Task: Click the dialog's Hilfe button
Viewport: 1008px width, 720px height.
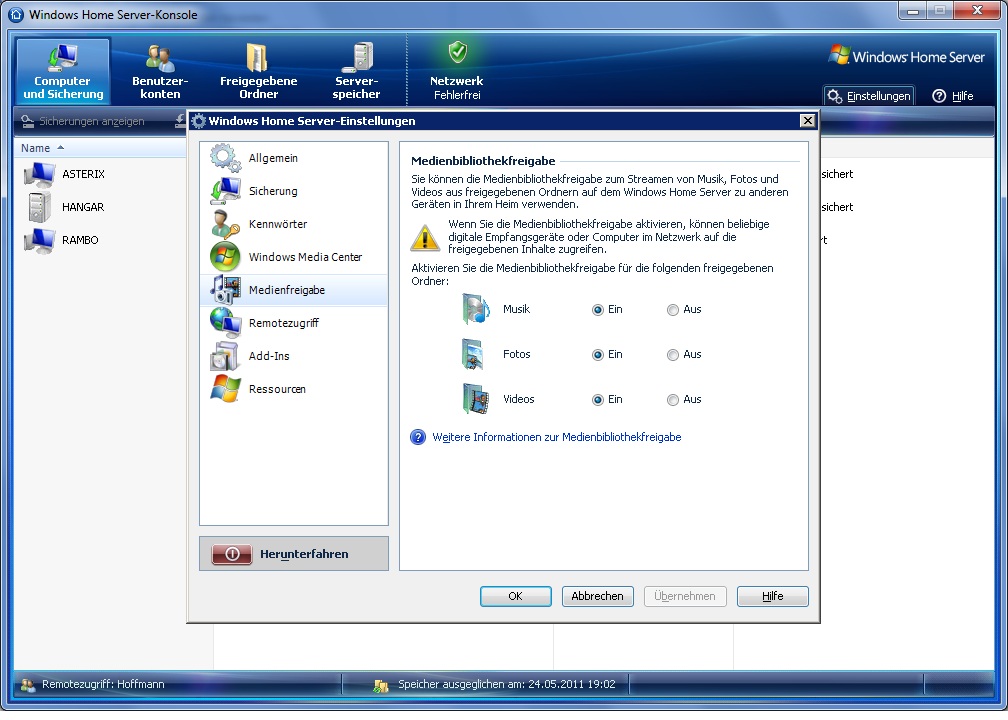Action: 772,596
